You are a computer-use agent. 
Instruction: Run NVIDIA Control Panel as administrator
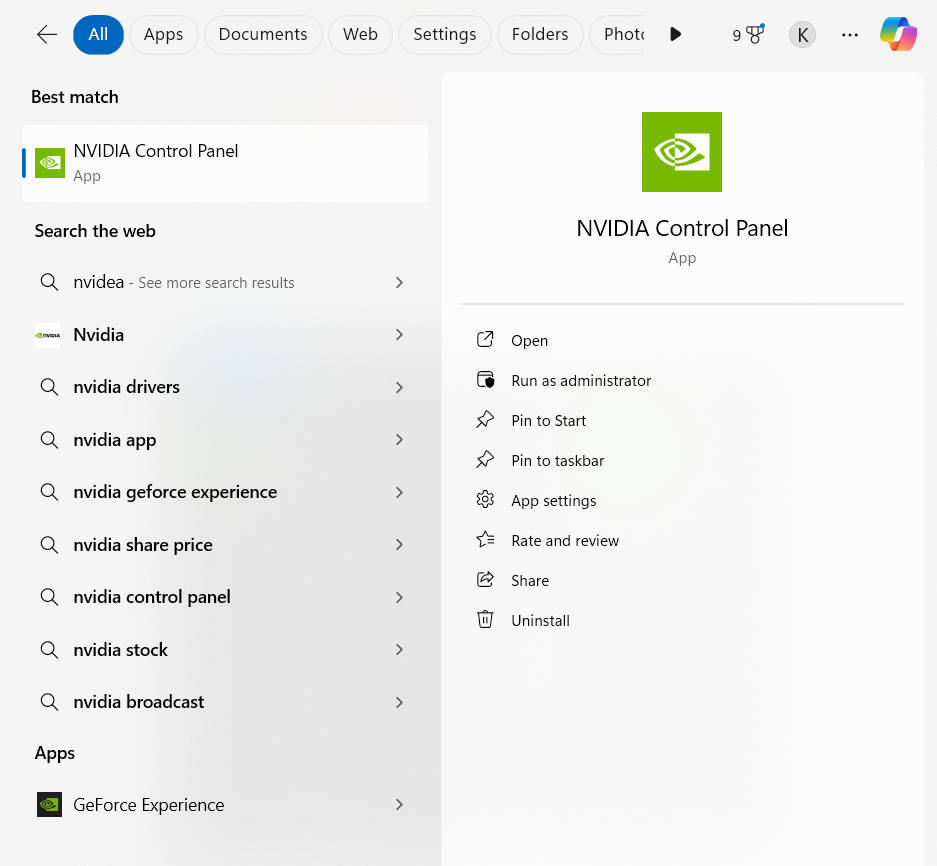580,380
